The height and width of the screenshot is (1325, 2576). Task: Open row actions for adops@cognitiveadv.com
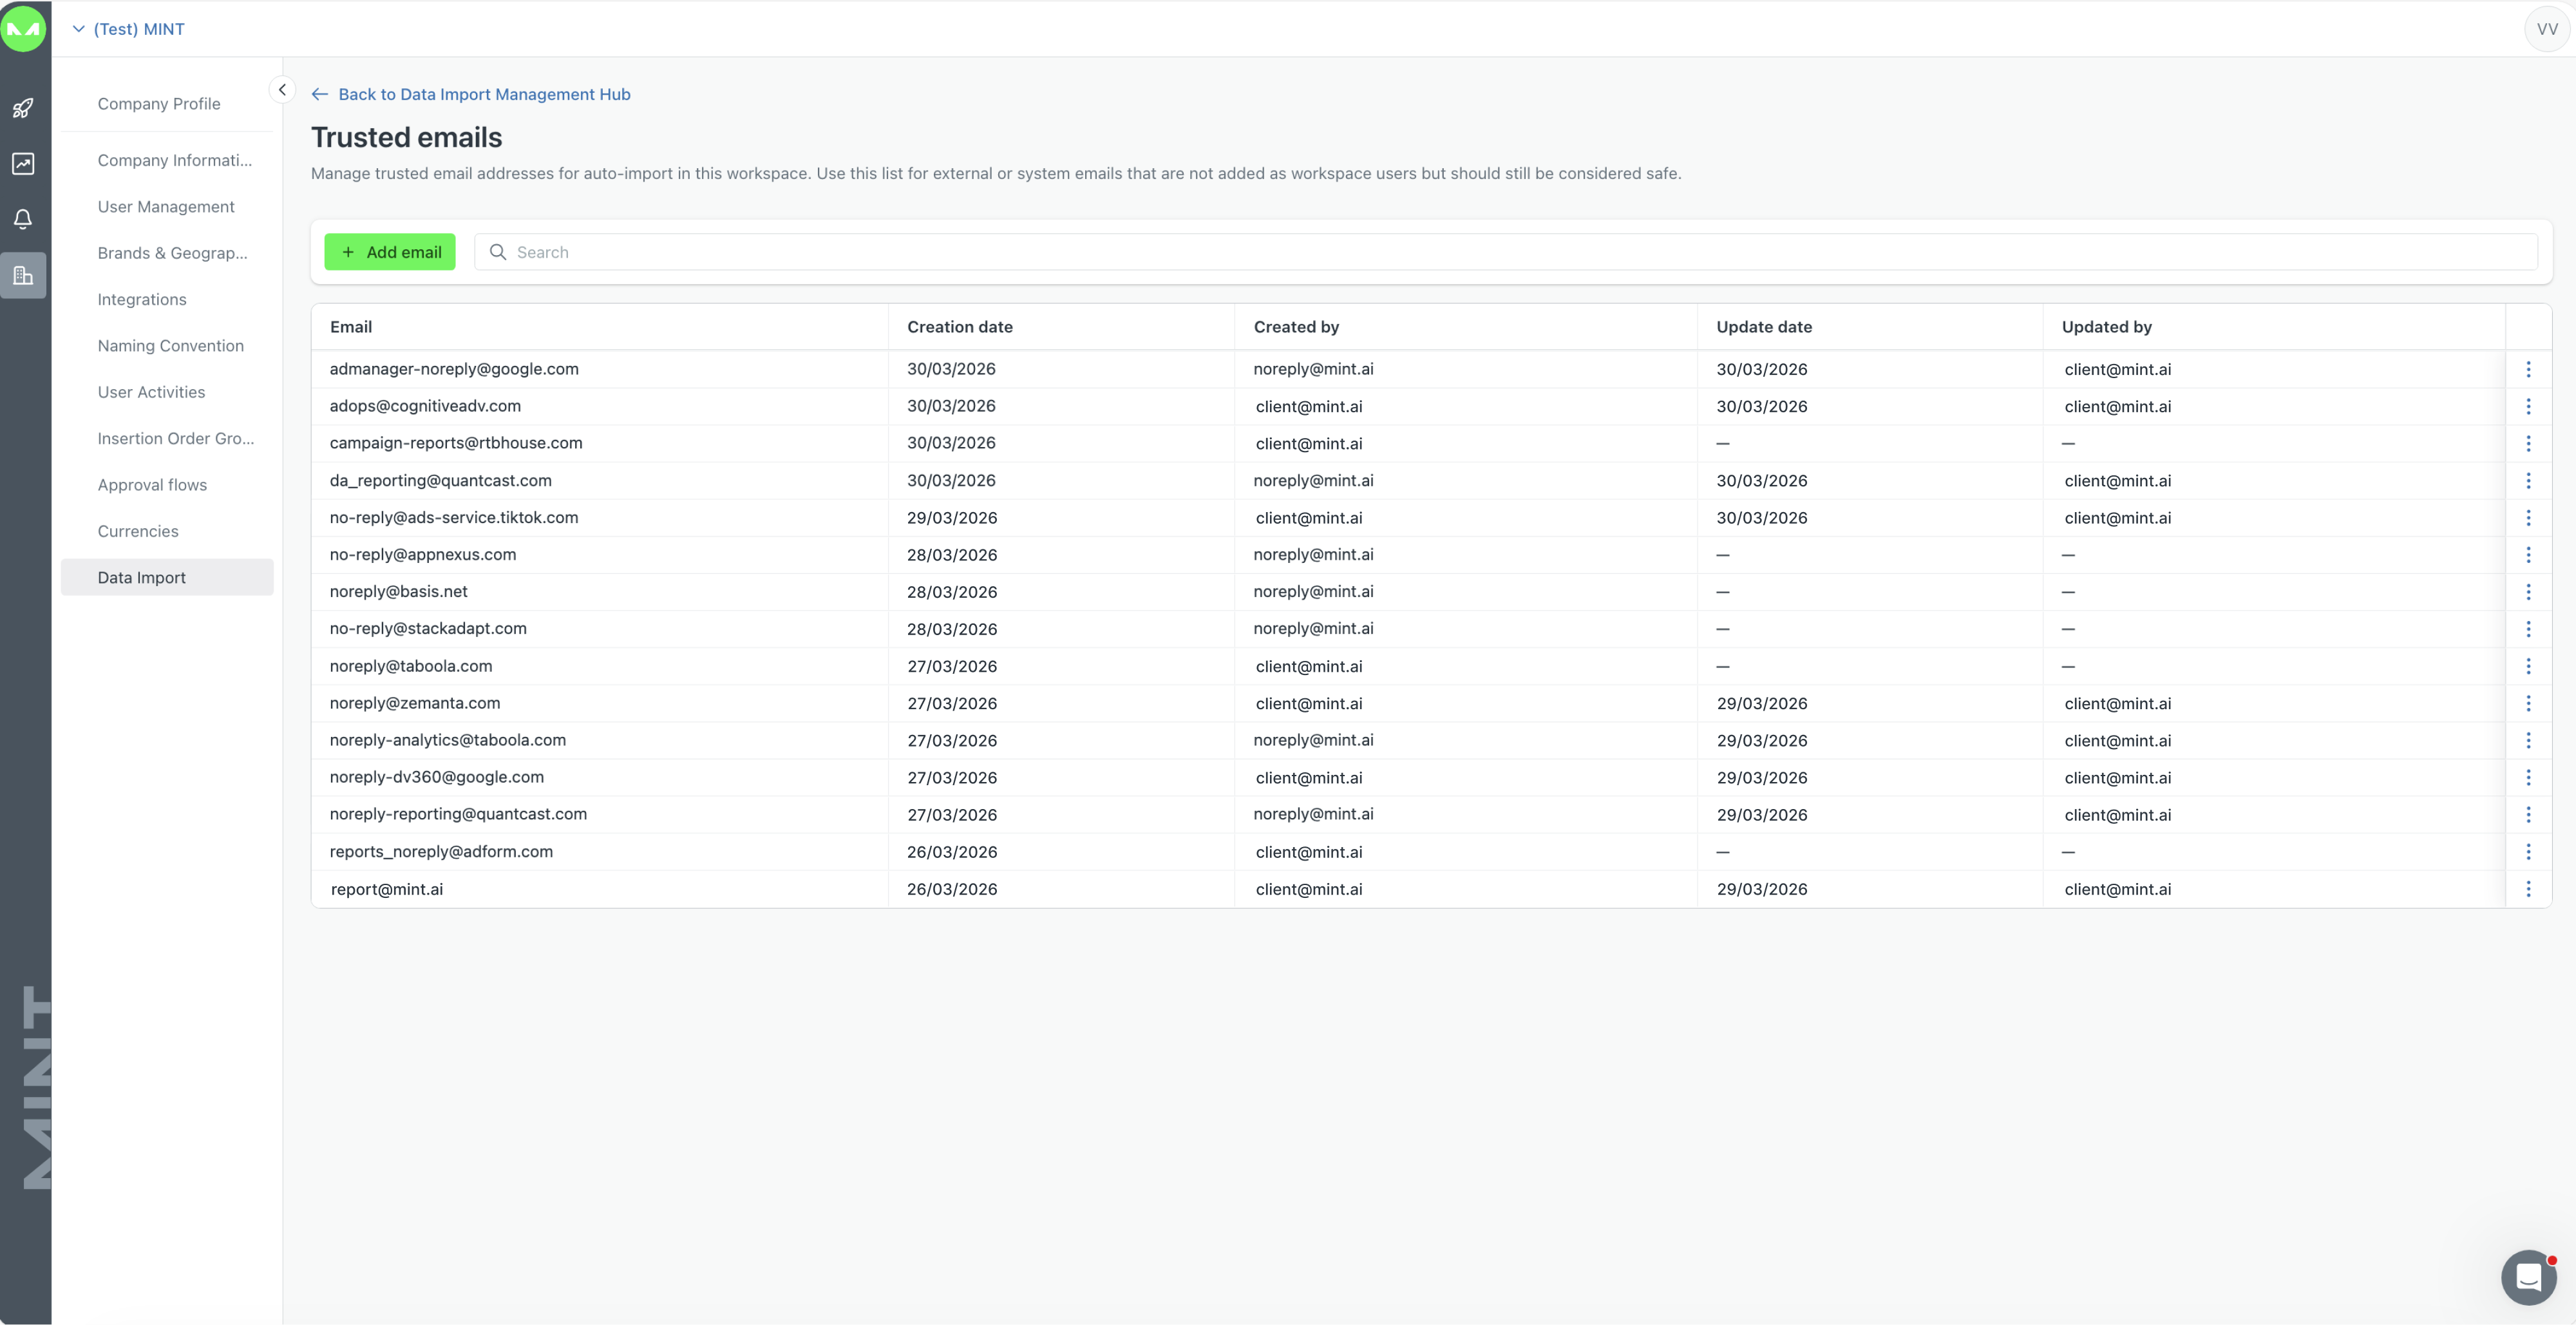pos(2528,407)
